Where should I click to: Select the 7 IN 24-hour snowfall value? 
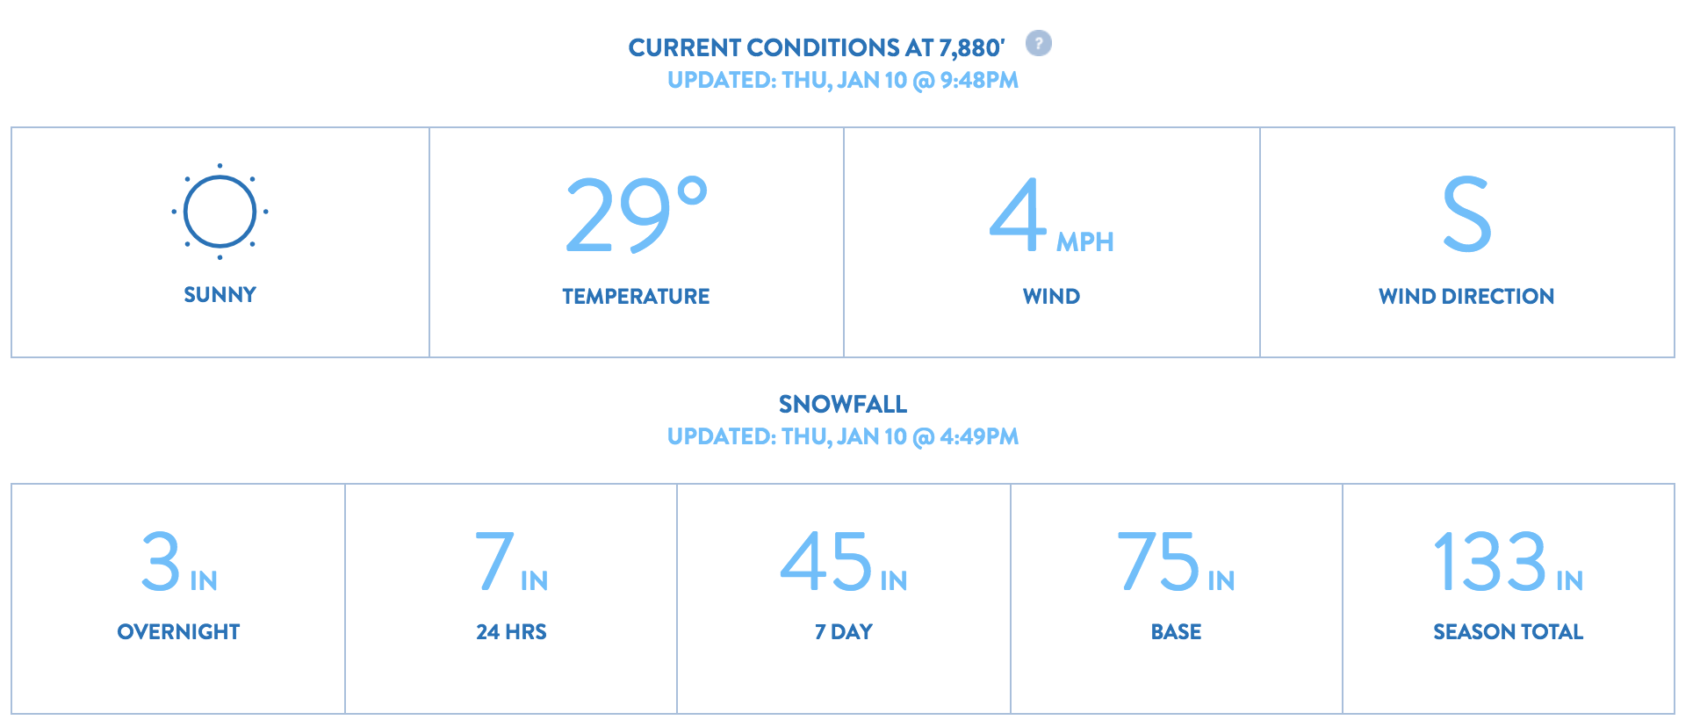pyautogui.click(x=511, y=561)
